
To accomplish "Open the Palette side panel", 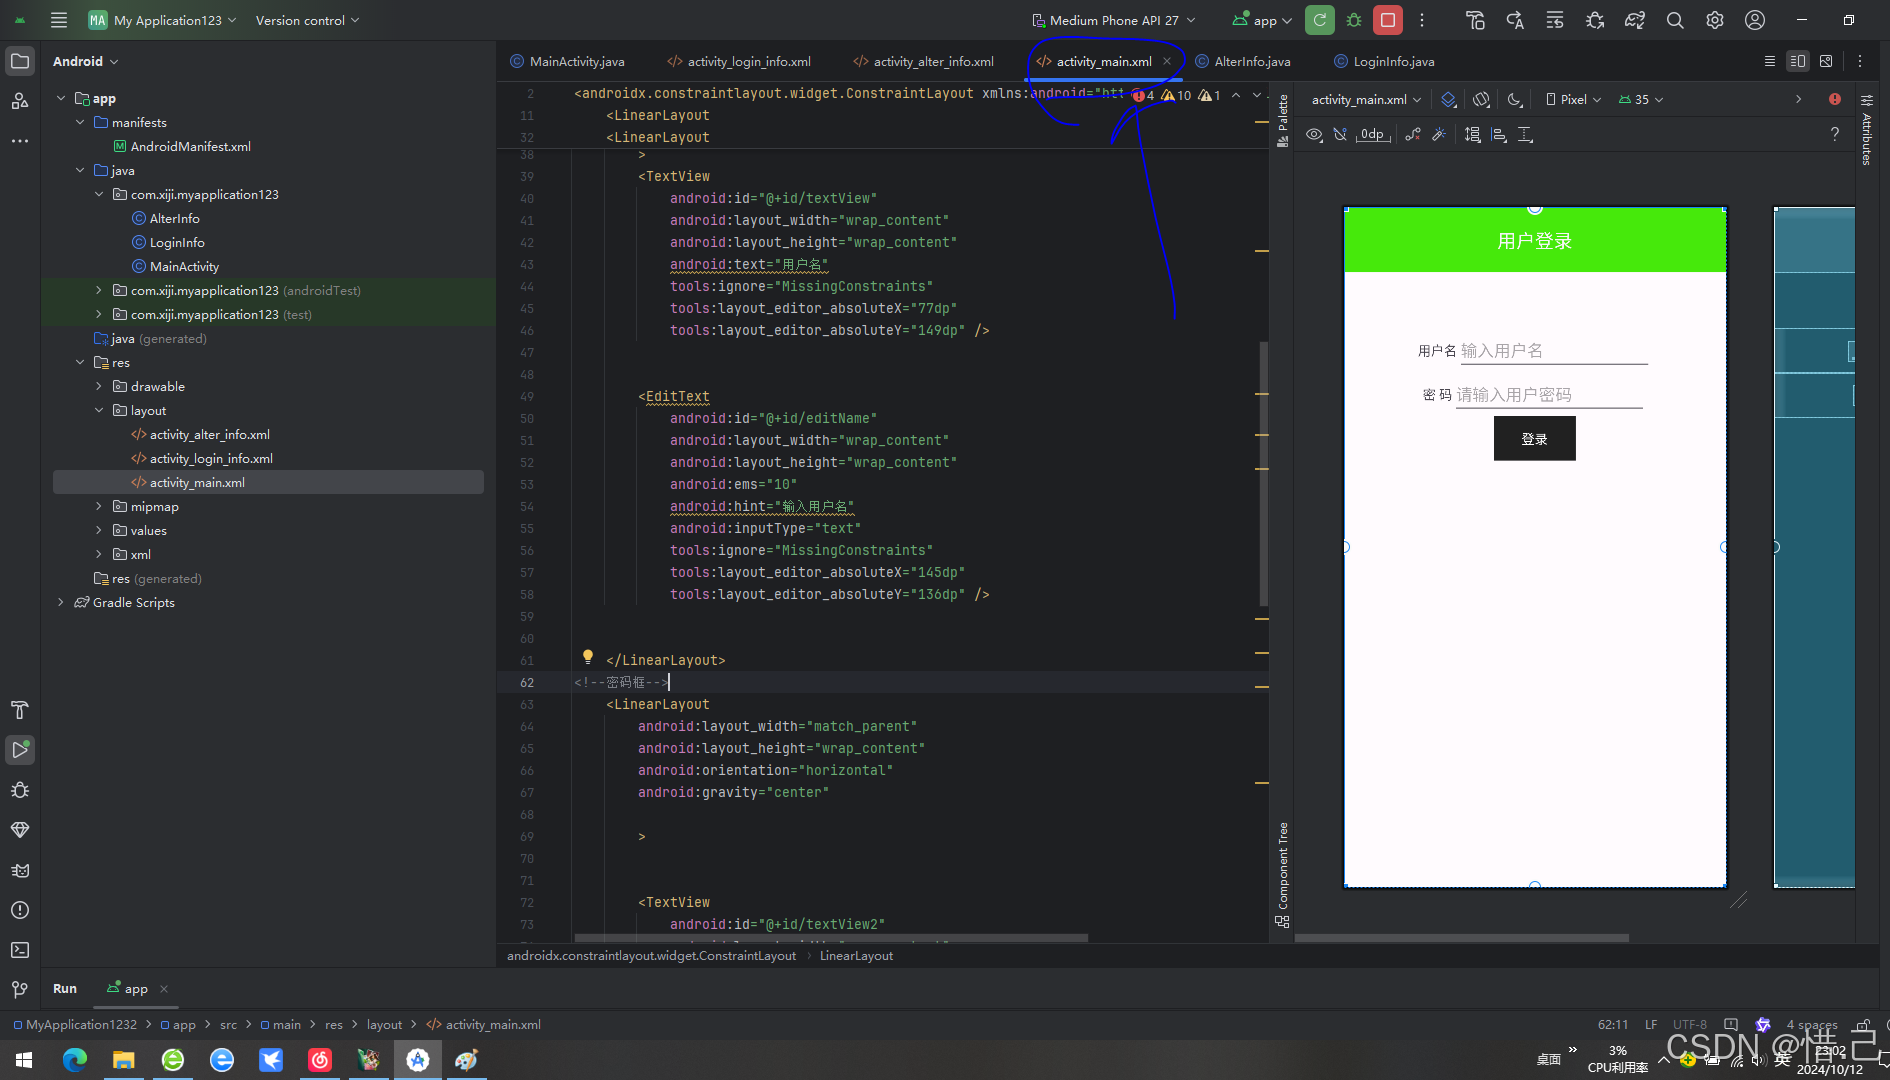I will coord(1283,120).
